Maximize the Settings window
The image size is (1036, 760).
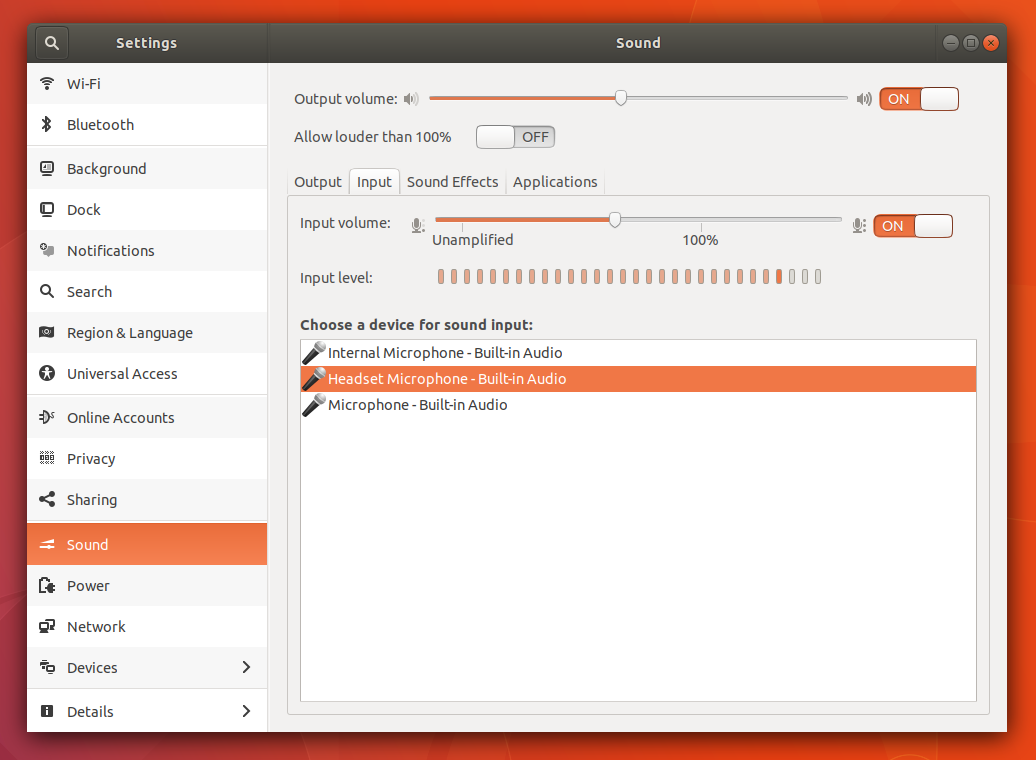[971, 43]
